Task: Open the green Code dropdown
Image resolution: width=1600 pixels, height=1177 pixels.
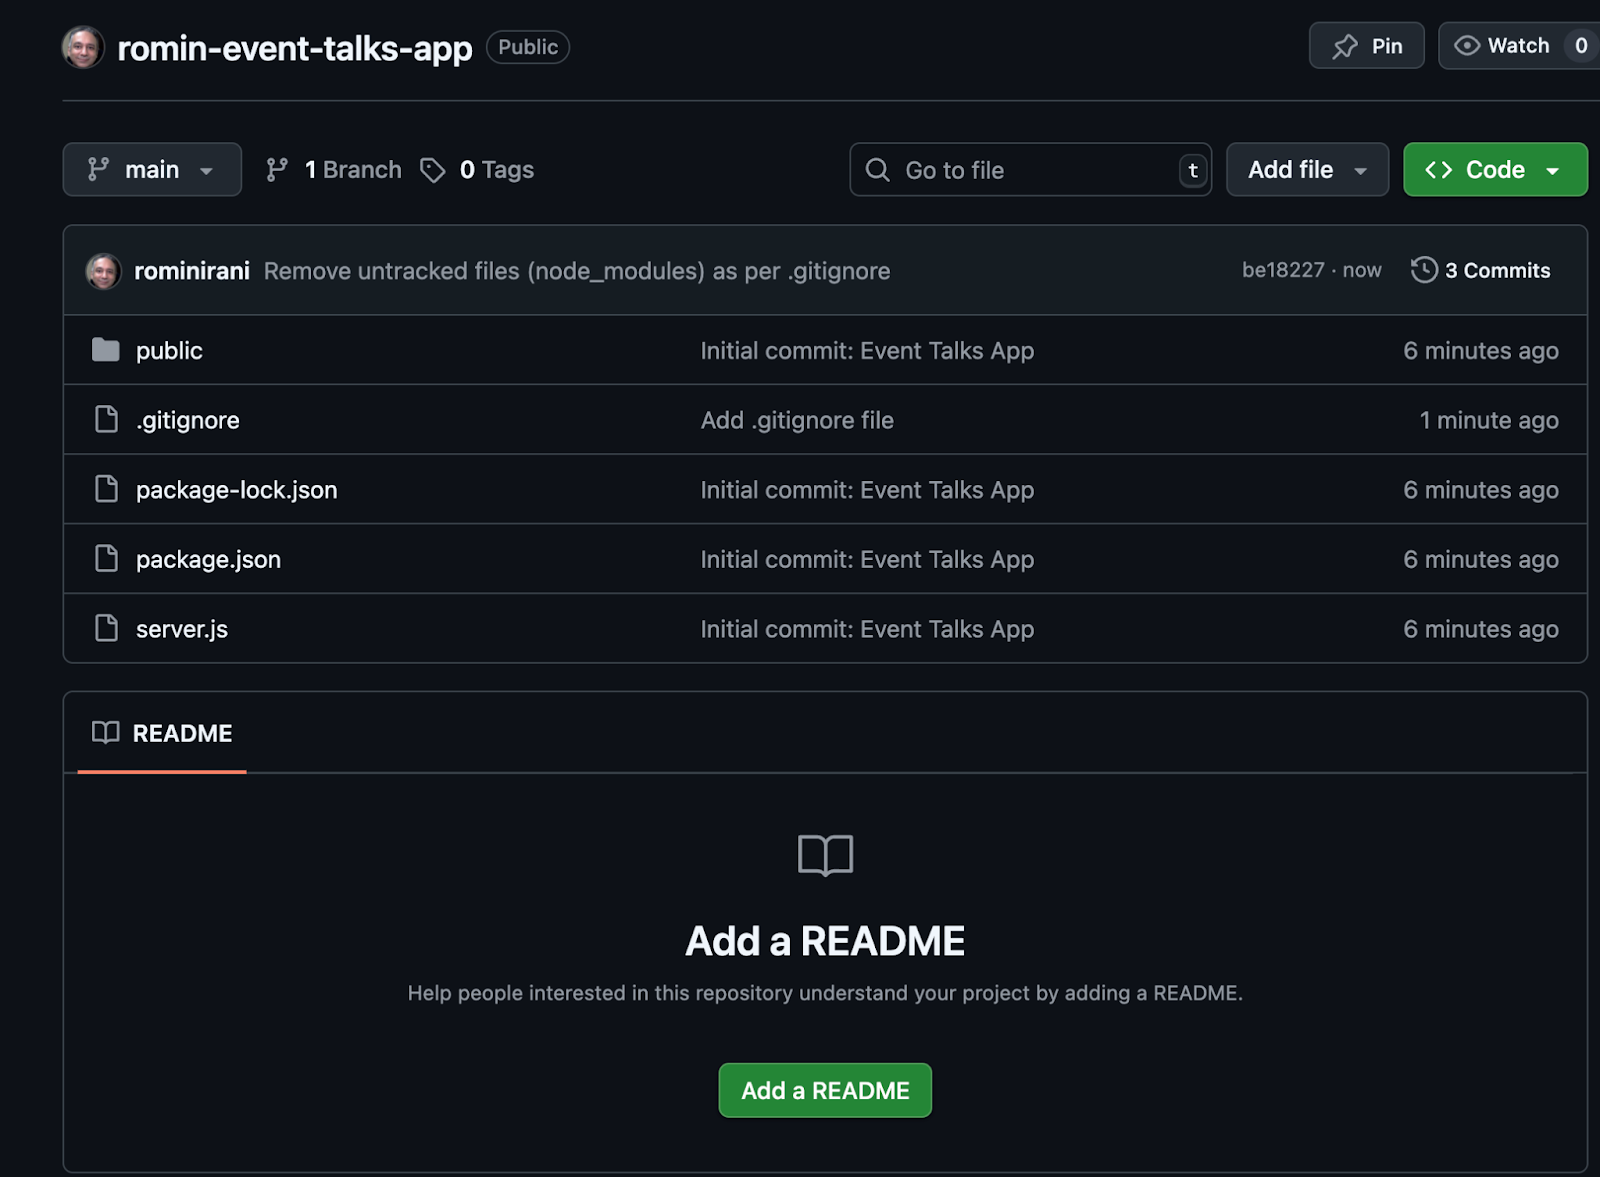Action: point(1494,169)
